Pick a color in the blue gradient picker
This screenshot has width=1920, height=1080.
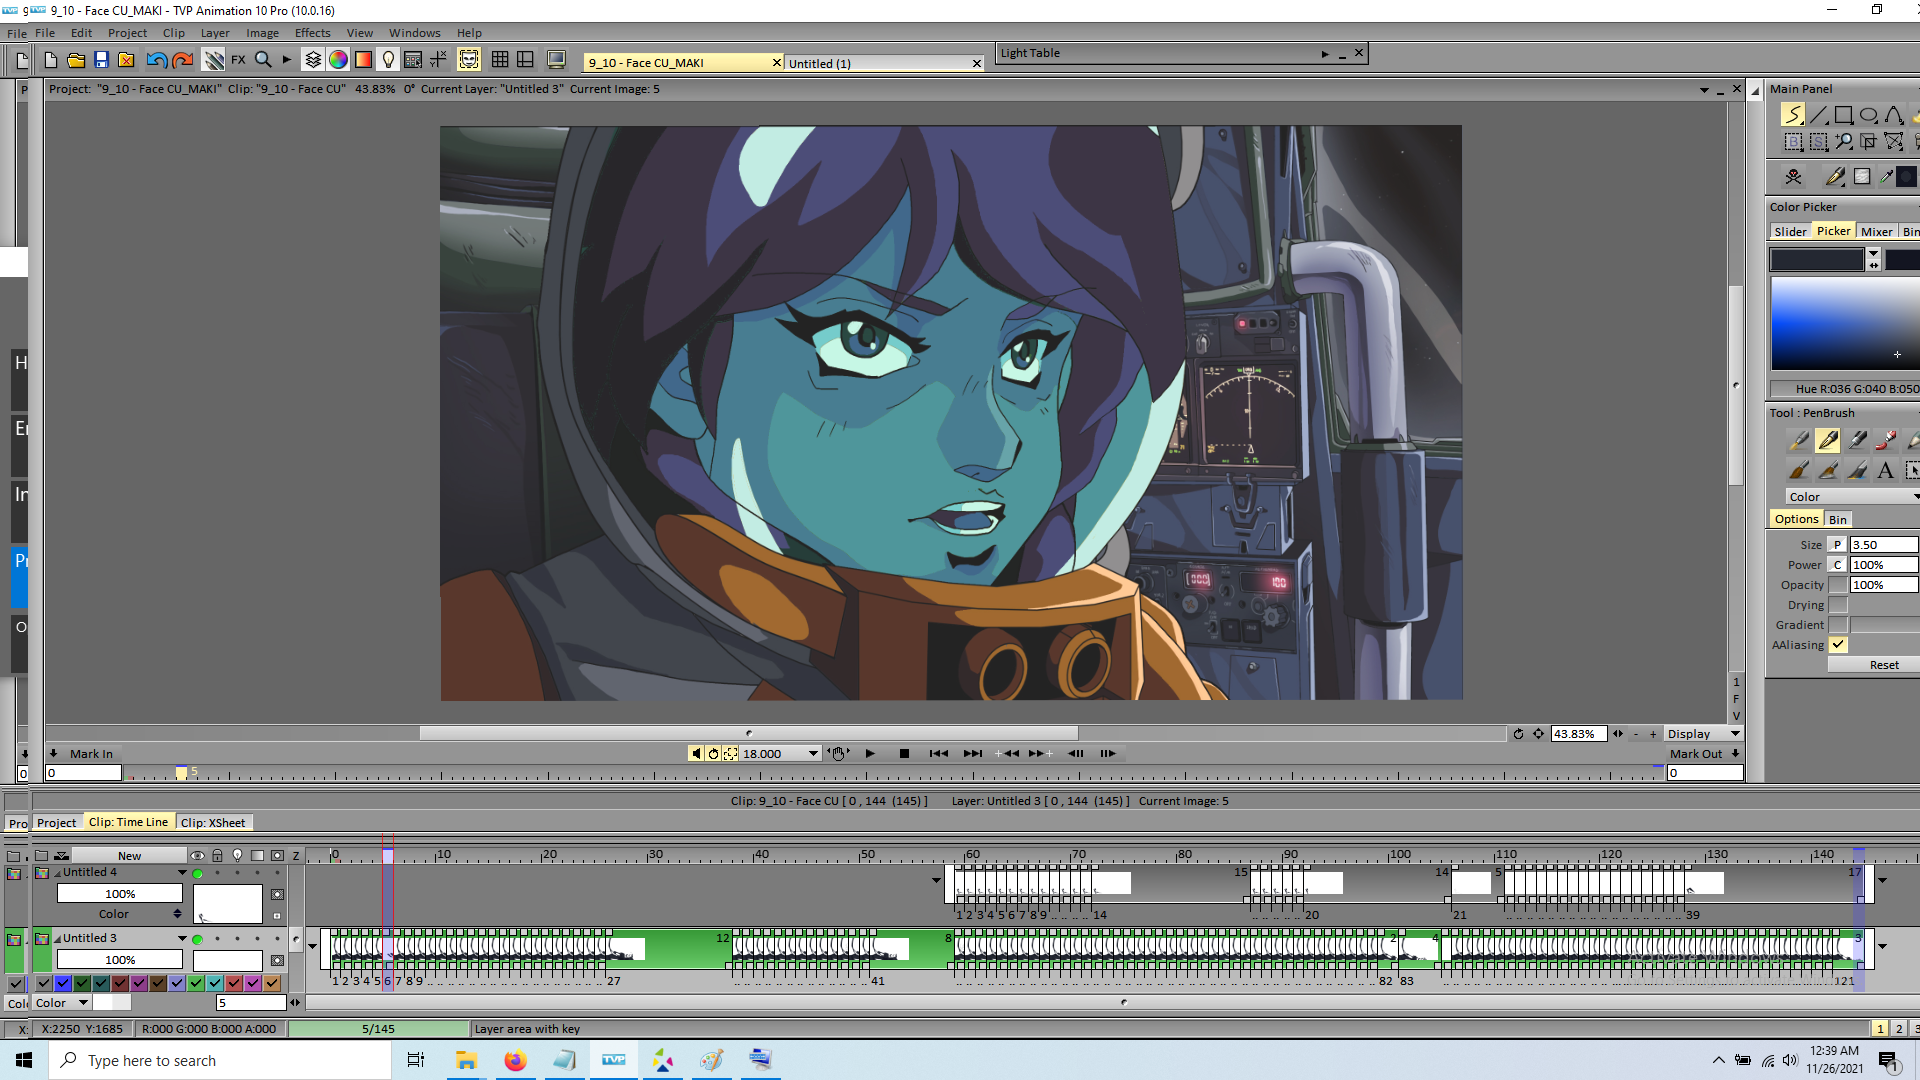click(x=1845, y=324)
